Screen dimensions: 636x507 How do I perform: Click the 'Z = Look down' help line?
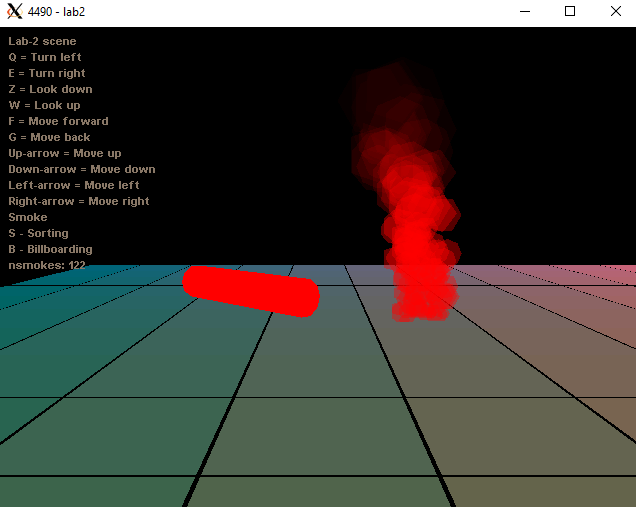tap(50, 89)
